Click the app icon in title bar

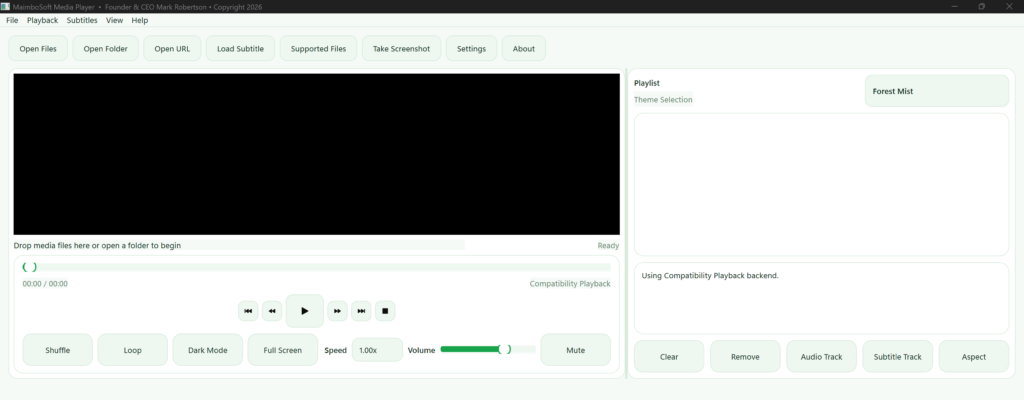click(6, 6)
